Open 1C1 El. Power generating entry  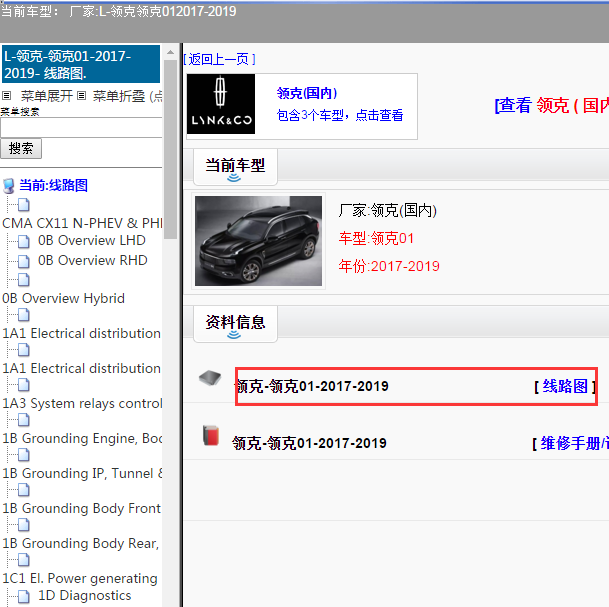click(x=80, y=578)
